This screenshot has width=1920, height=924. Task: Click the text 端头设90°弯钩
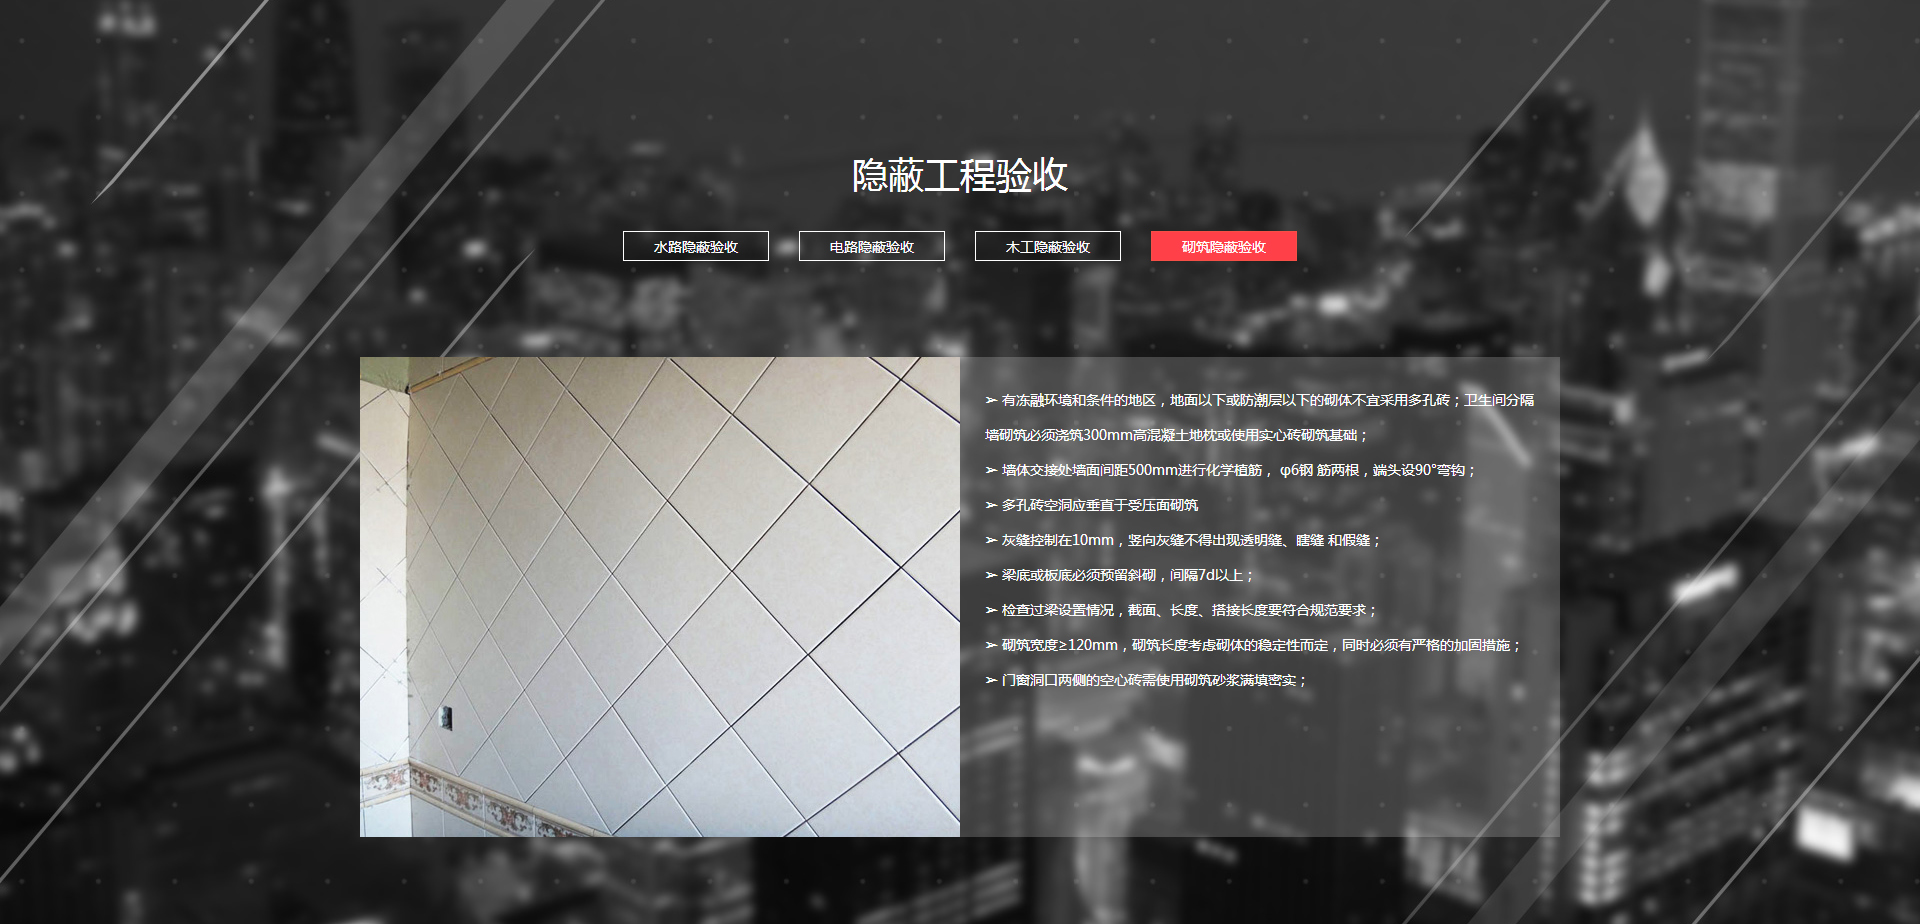[1420, 470]
